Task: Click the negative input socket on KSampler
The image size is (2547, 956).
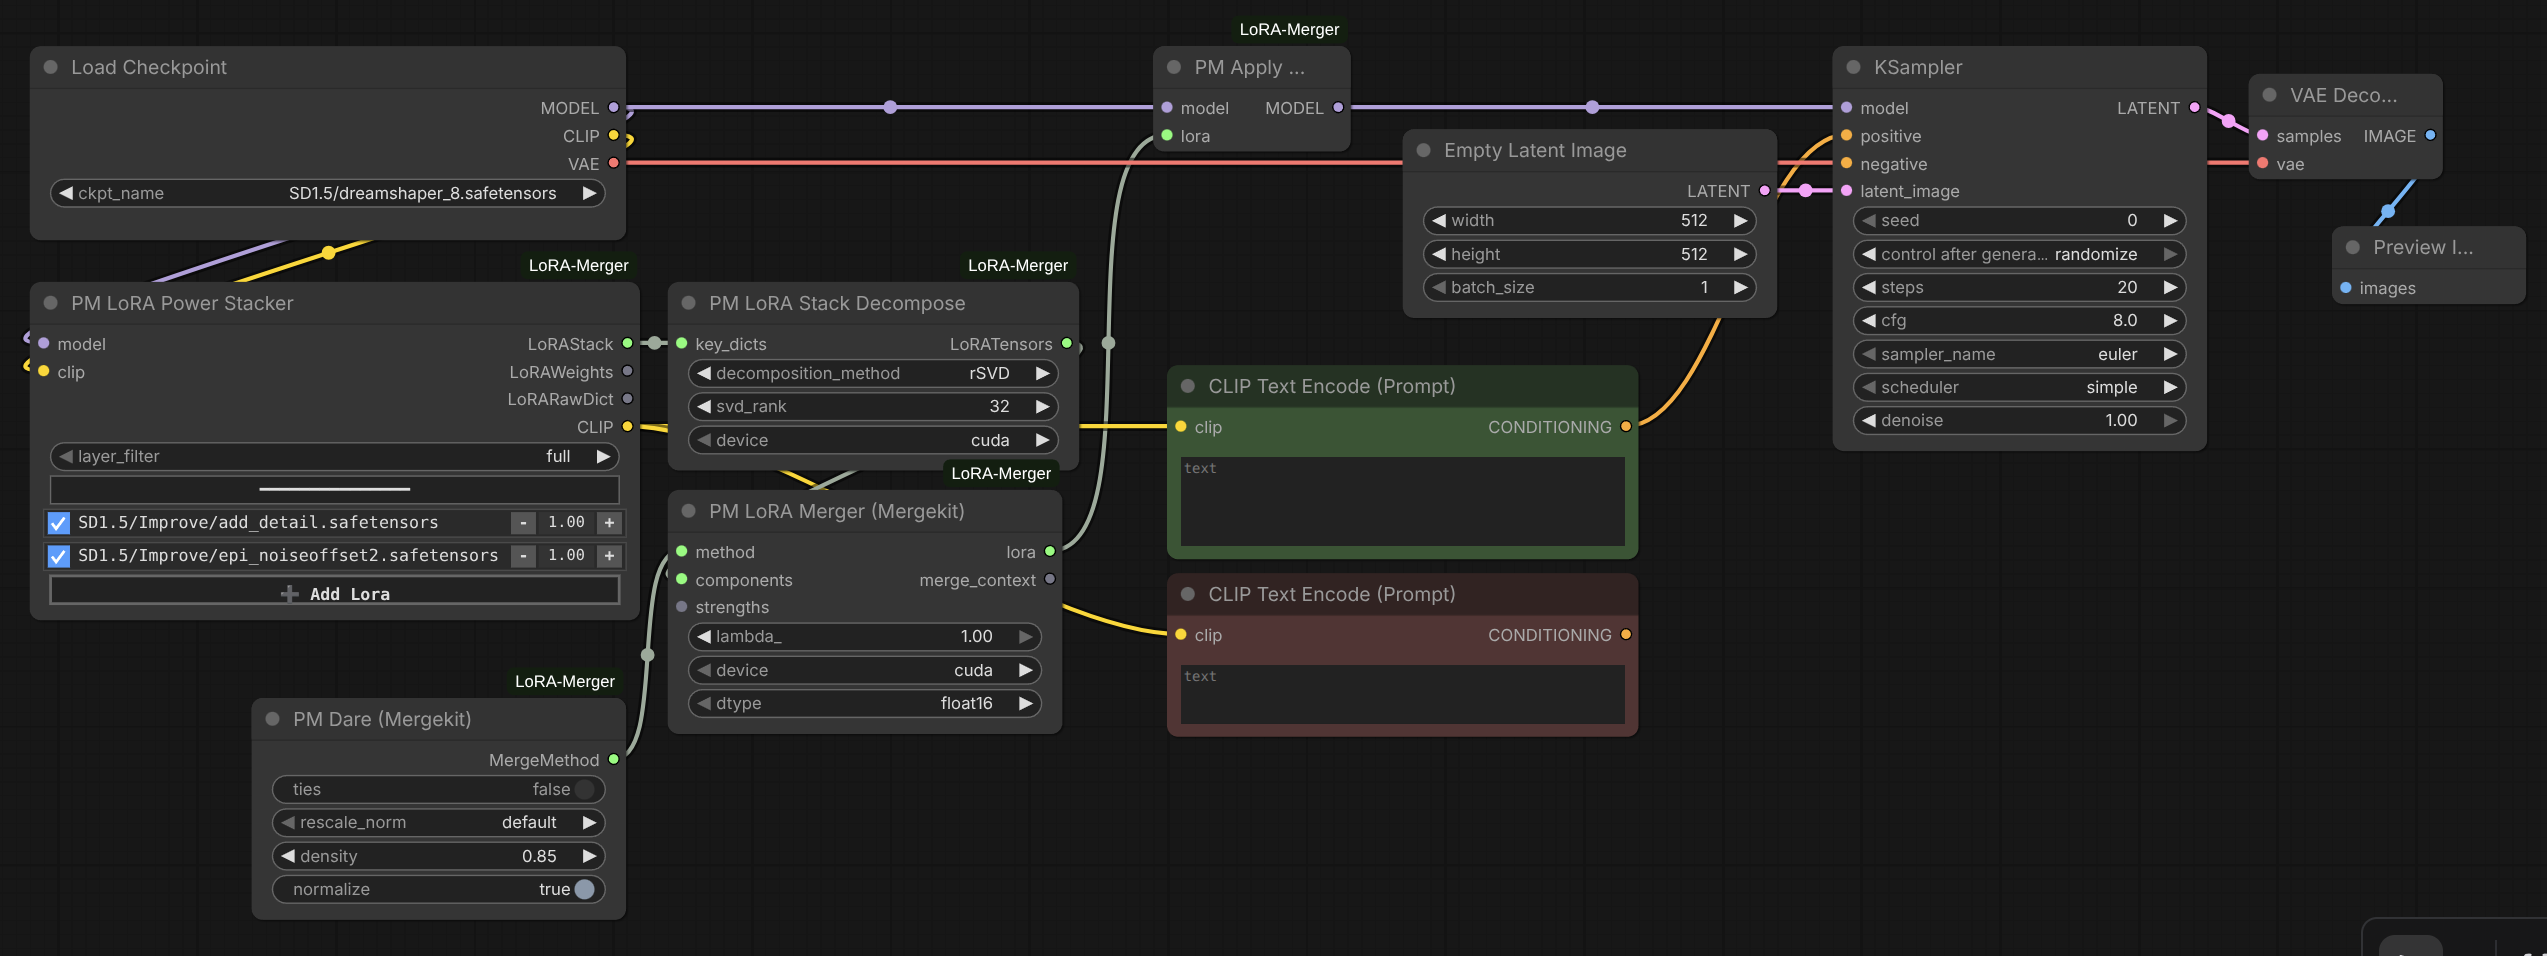Action: [1846, 163]
